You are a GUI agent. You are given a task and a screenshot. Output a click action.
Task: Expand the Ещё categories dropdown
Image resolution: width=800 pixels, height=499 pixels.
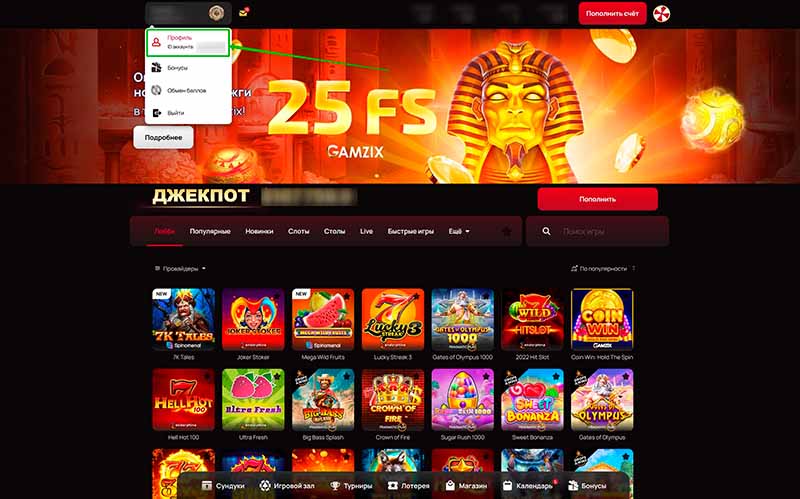pyautogui.click(x=459, y=232)
